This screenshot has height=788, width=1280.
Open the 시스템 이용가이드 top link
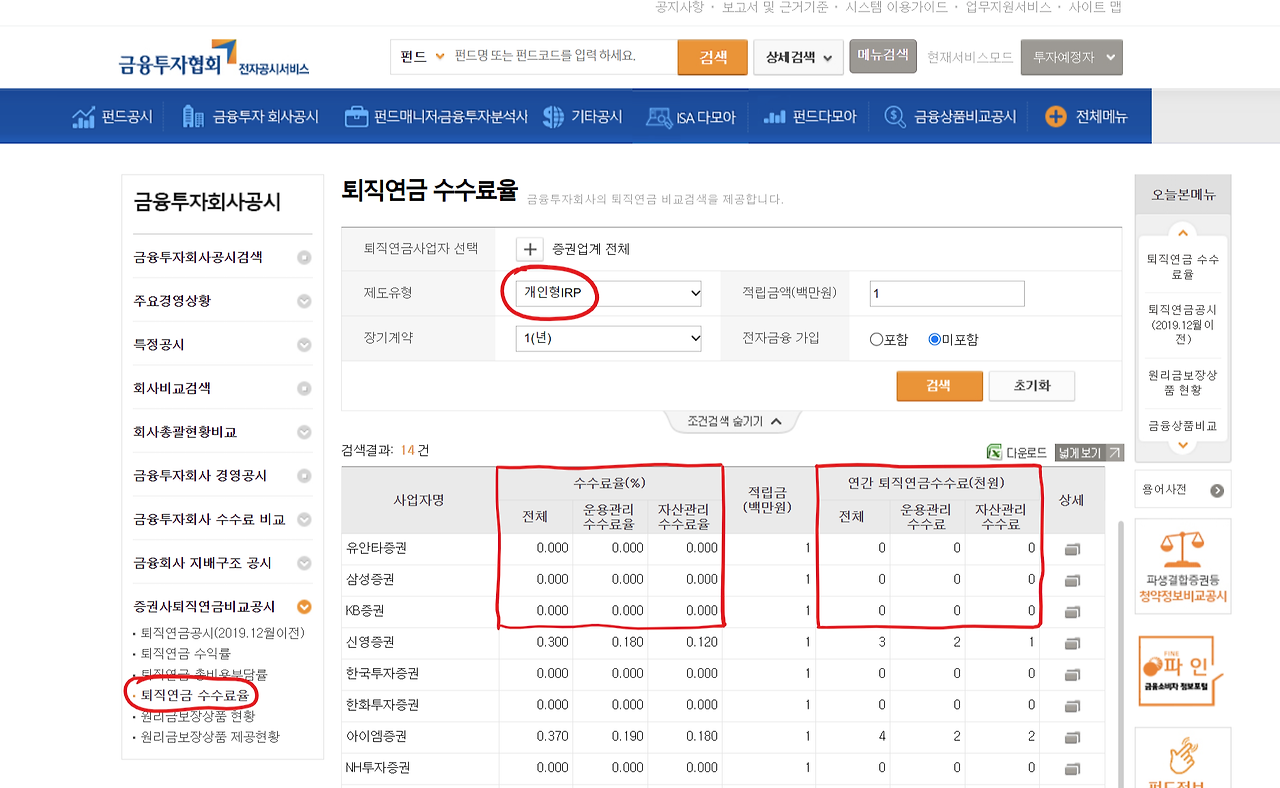pos(898,7)
